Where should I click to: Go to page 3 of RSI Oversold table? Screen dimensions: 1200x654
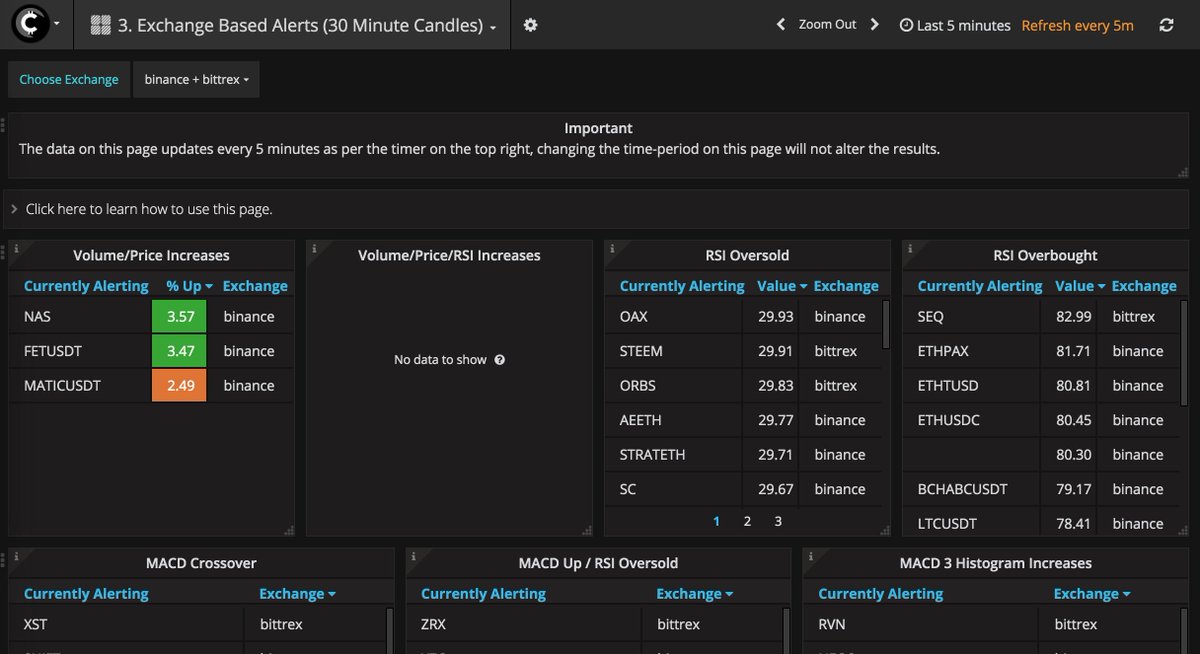(x=778, y=521)
